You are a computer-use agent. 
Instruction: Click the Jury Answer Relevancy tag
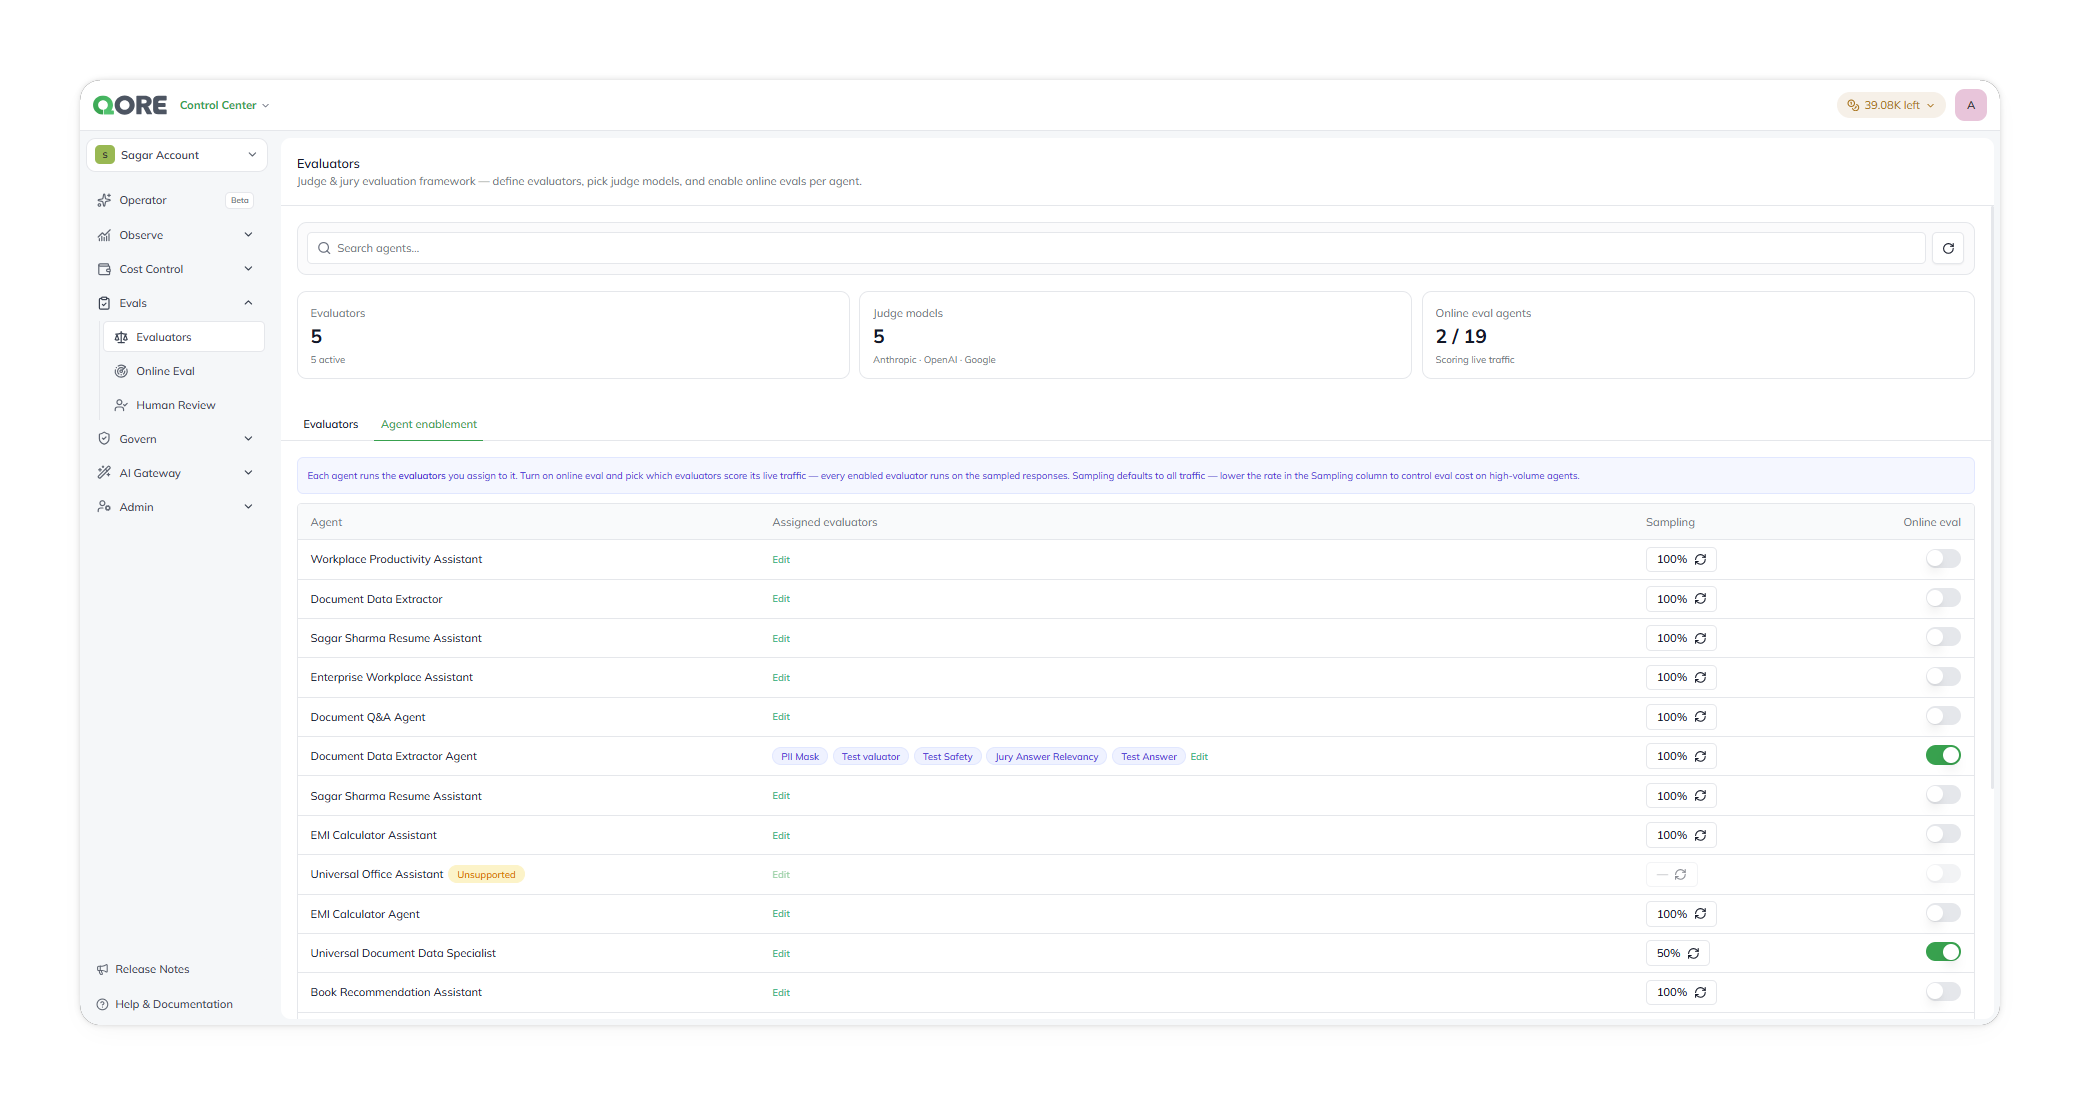1046,757
